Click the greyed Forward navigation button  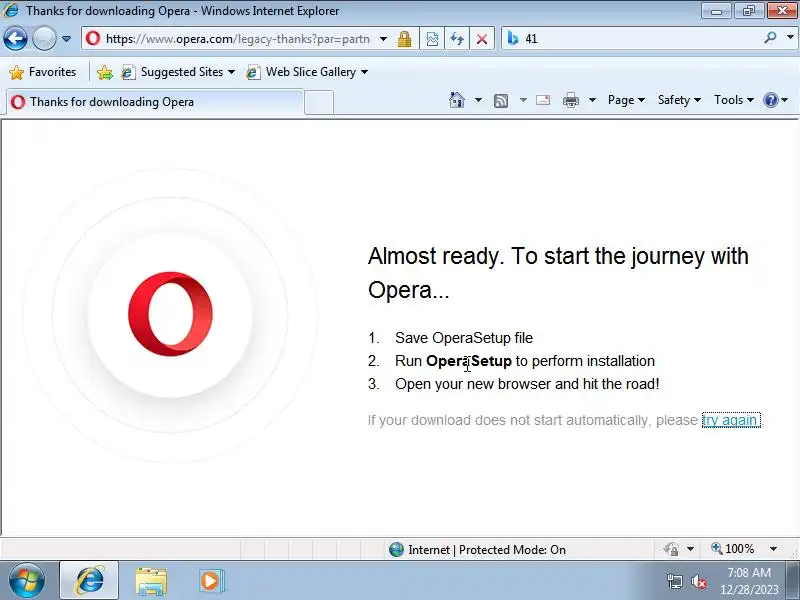(x=44, y=38)
